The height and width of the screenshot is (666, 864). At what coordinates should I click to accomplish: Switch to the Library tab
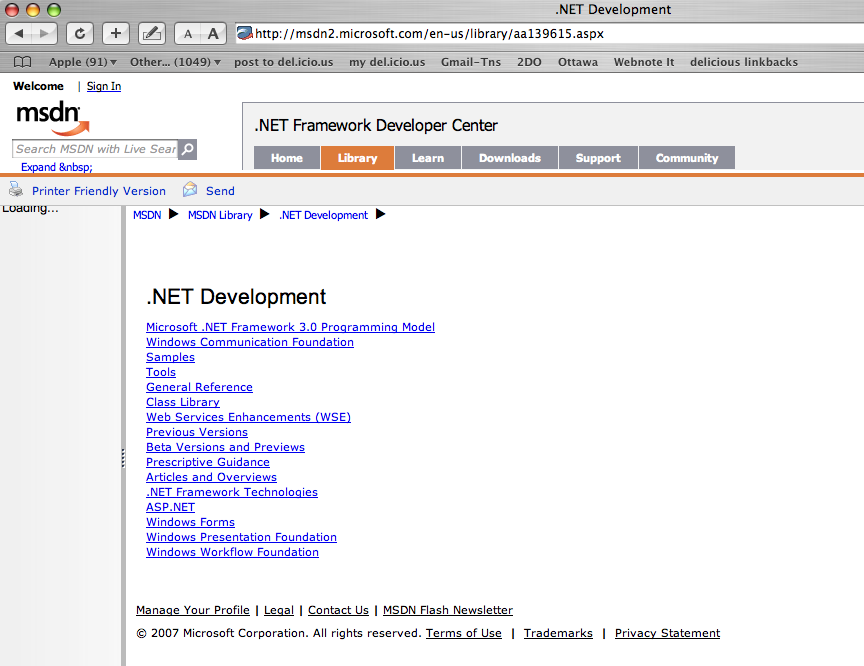(357, 158)
